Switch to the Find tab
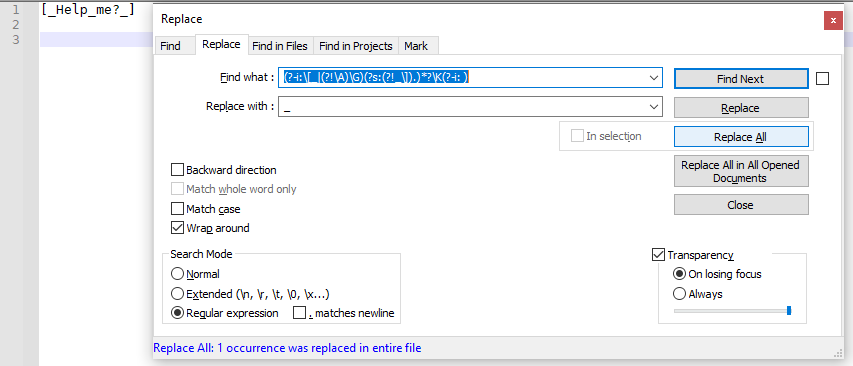853x366 pixels. click(170, 46)
